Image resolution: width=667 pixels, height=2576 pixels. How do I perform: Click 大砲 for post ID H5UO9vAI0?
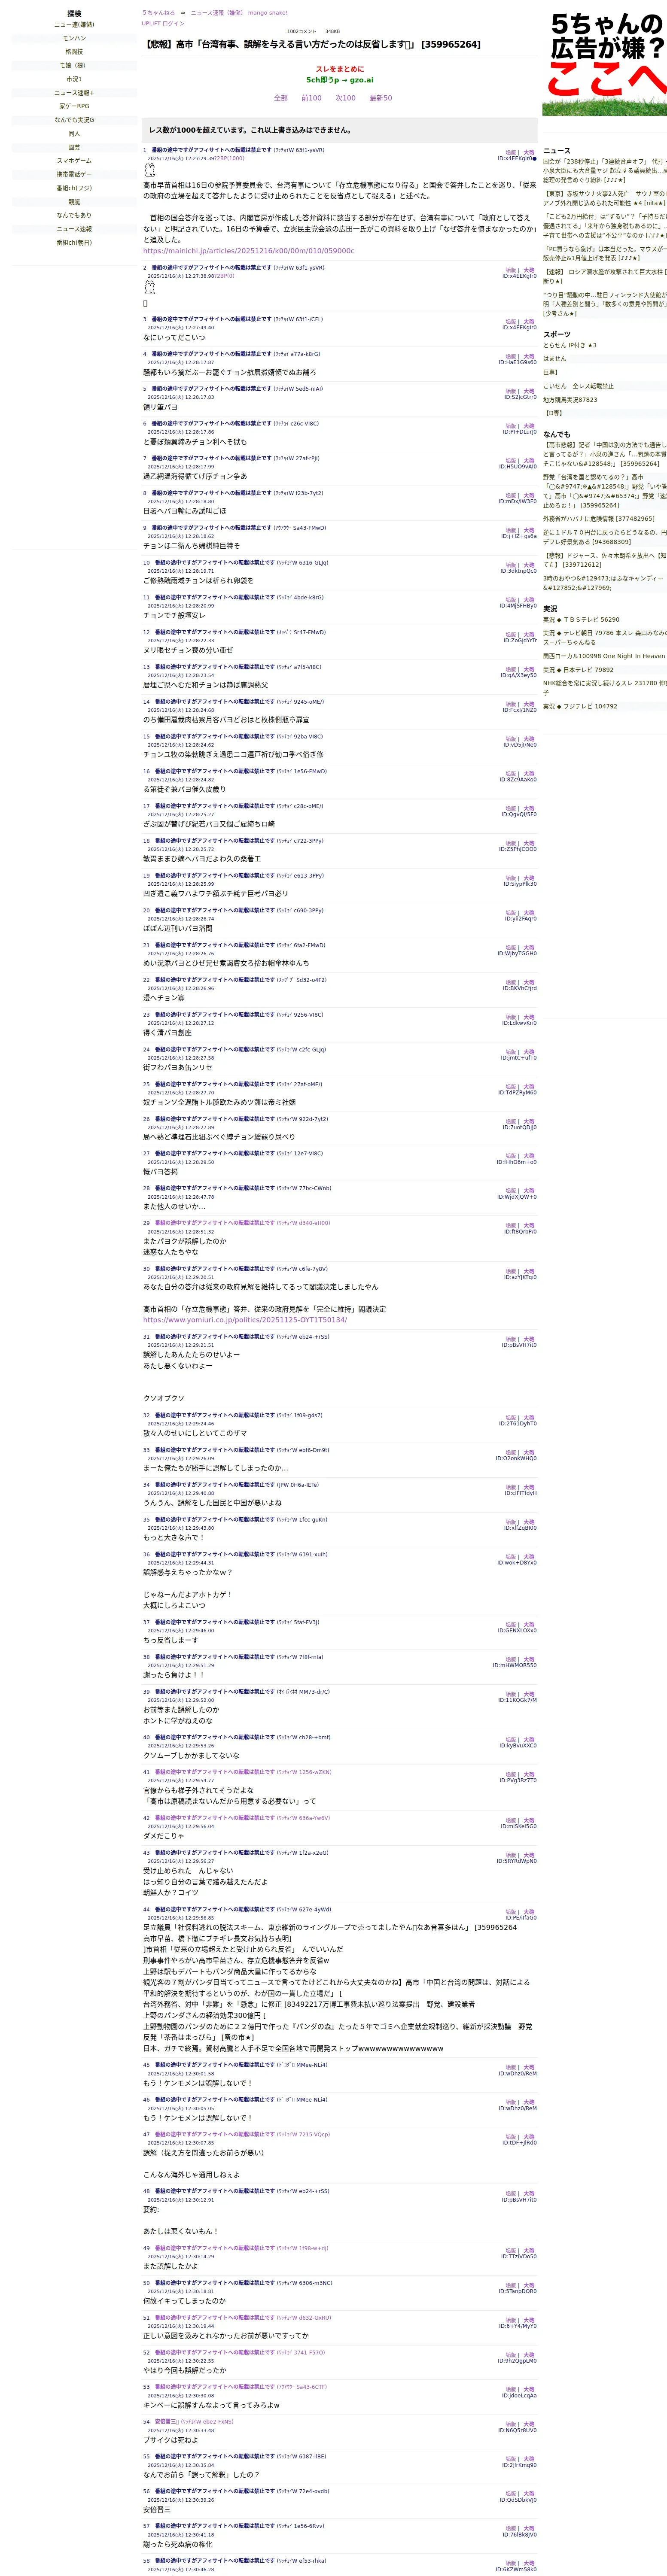tap(529, 461)
